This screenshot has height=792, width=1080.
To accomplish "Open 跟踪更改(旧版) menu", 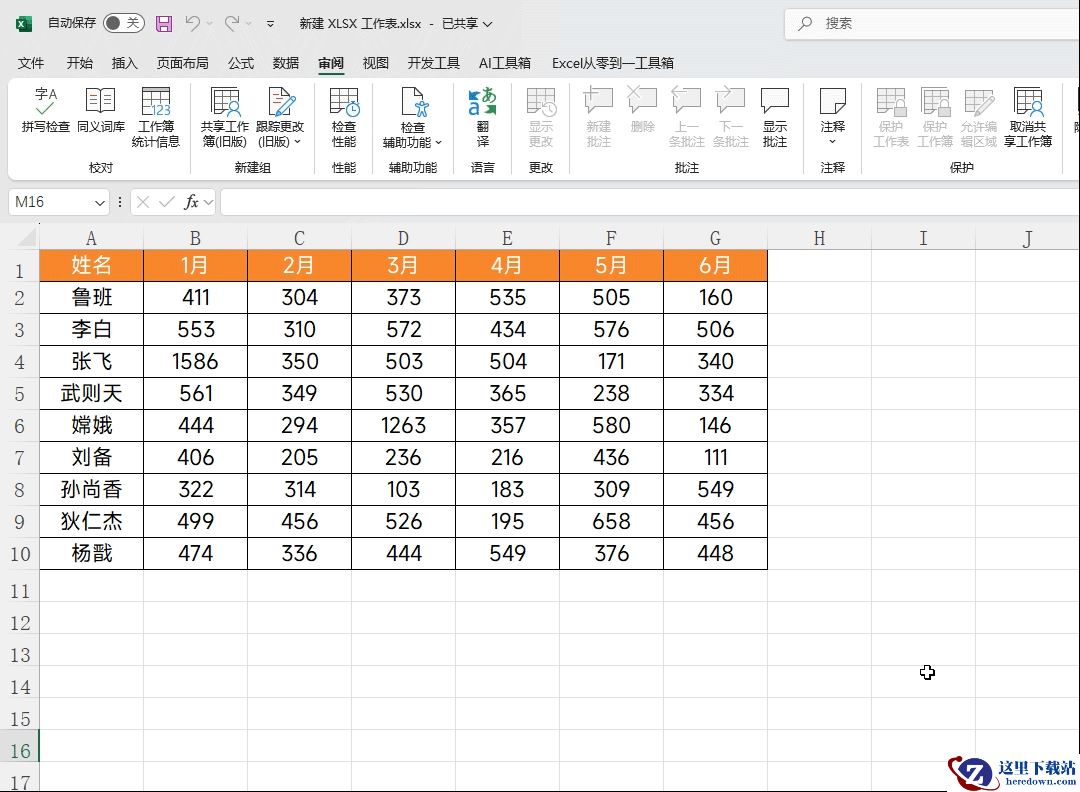I will pyautogui.click(x=280, y=117).
